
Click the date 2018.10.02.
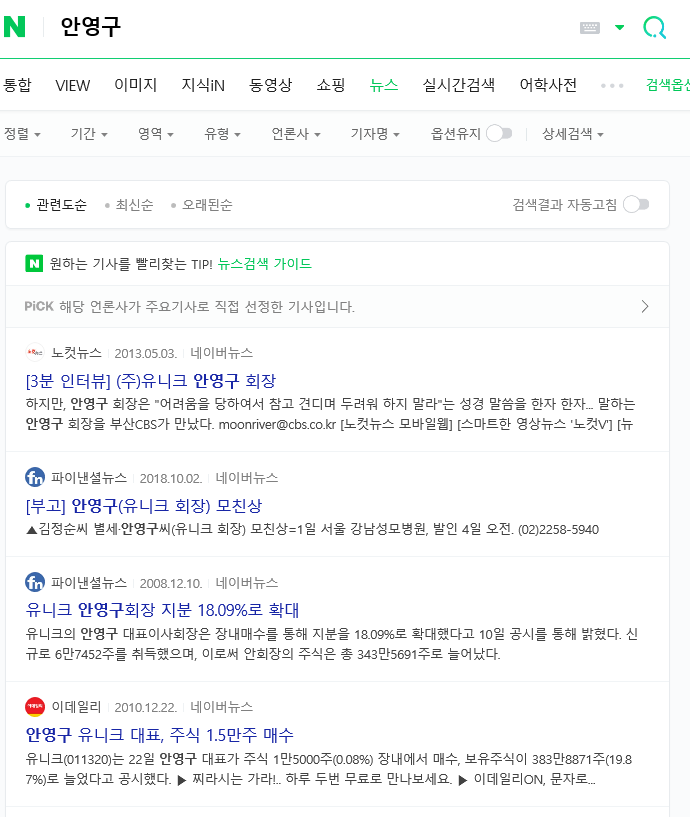(171, 478)
